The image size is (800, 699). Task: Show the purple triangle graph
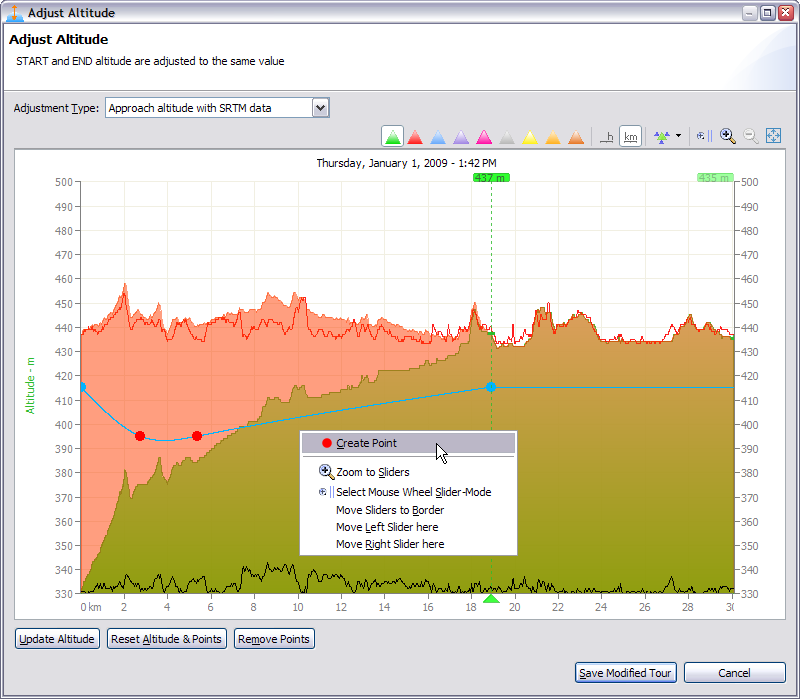click(x=461, y=137)
